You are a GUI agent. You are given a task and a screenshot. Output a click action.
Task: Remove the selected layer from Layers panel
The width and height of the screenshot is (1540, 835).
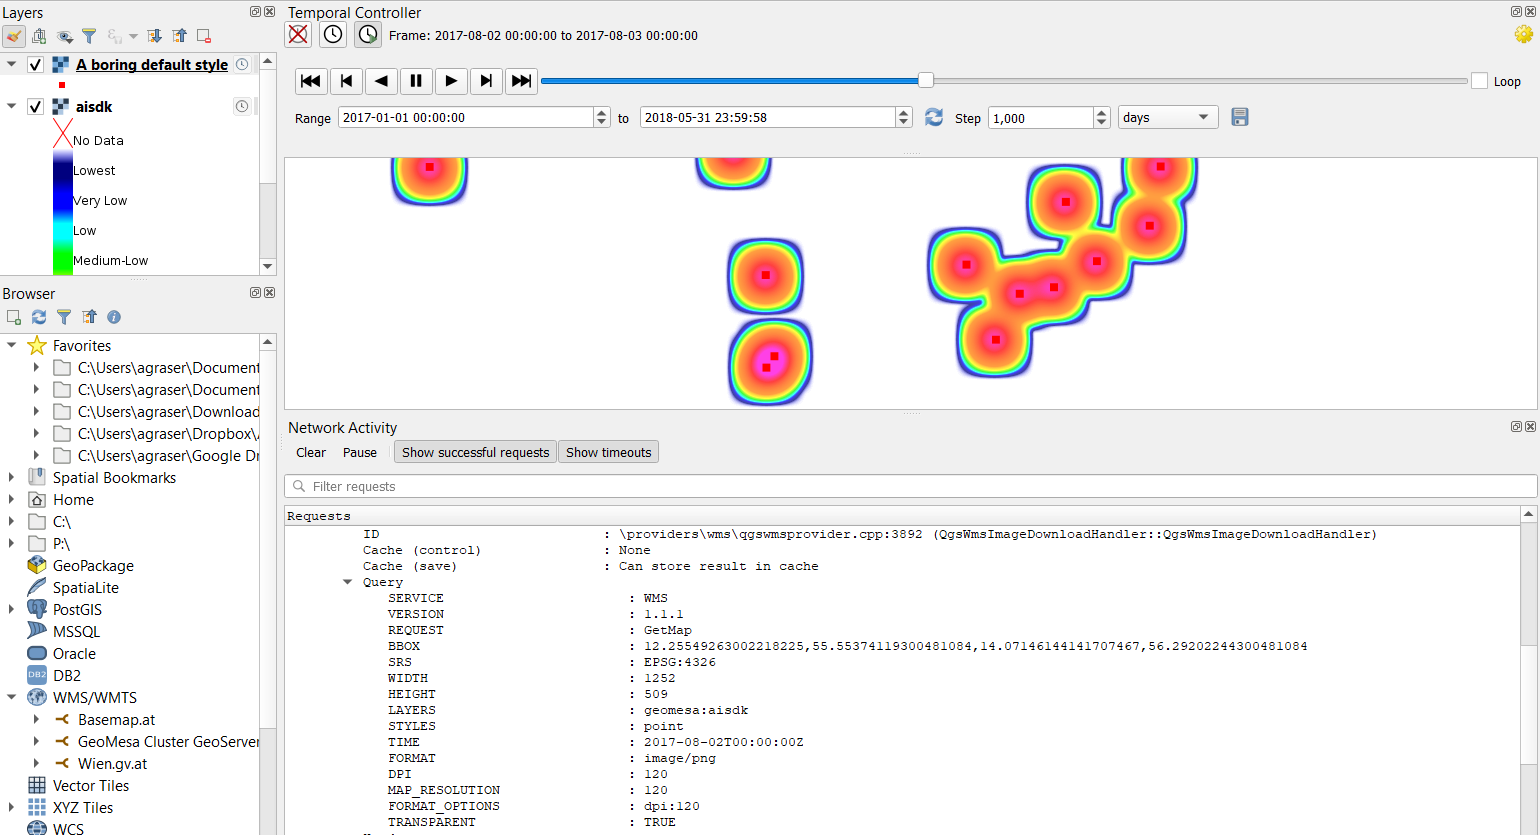point(203,36)
